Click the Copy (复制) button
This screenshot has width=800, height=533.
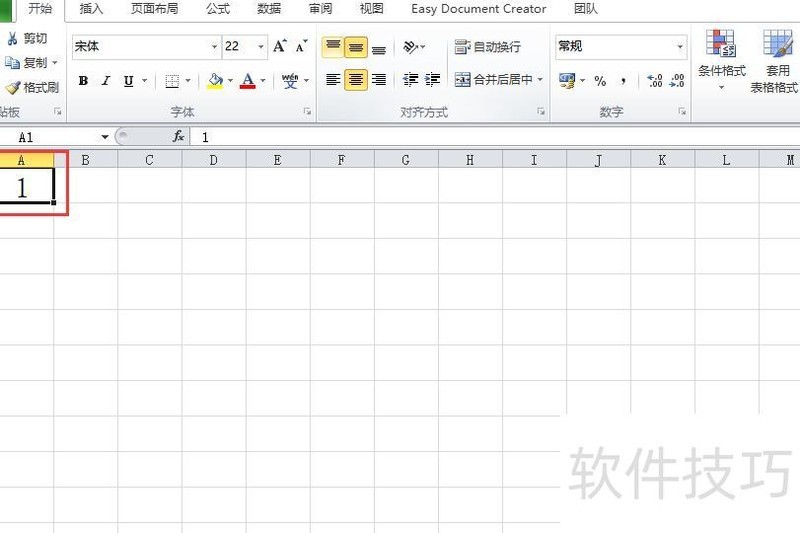click(x=26, y=63)
